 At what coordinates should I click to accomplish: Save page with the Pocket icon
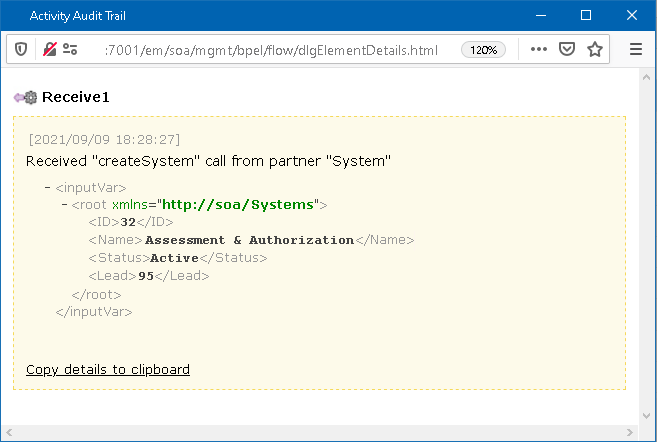(567, 49)
